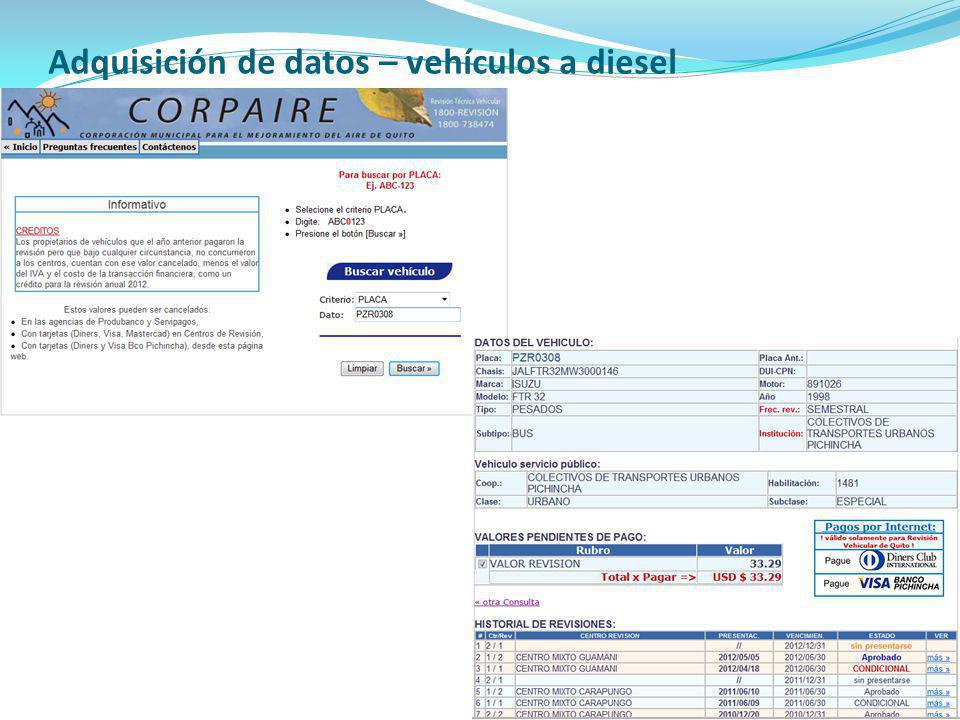Open más » for the Aprobado 2012/05/05 row
The image size is (960, 720).
coord(938,658)
